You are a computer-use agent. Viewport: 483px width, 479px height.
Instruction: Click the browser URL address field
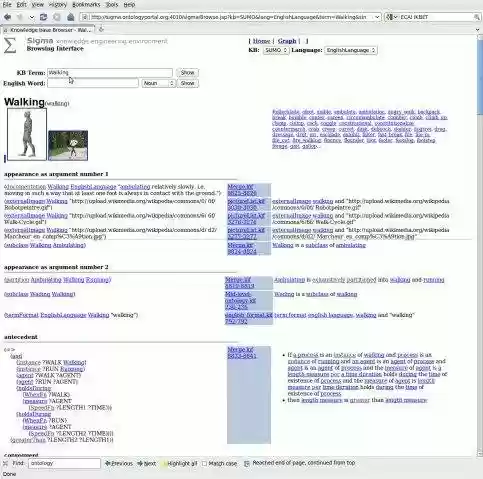coord(231,17)
